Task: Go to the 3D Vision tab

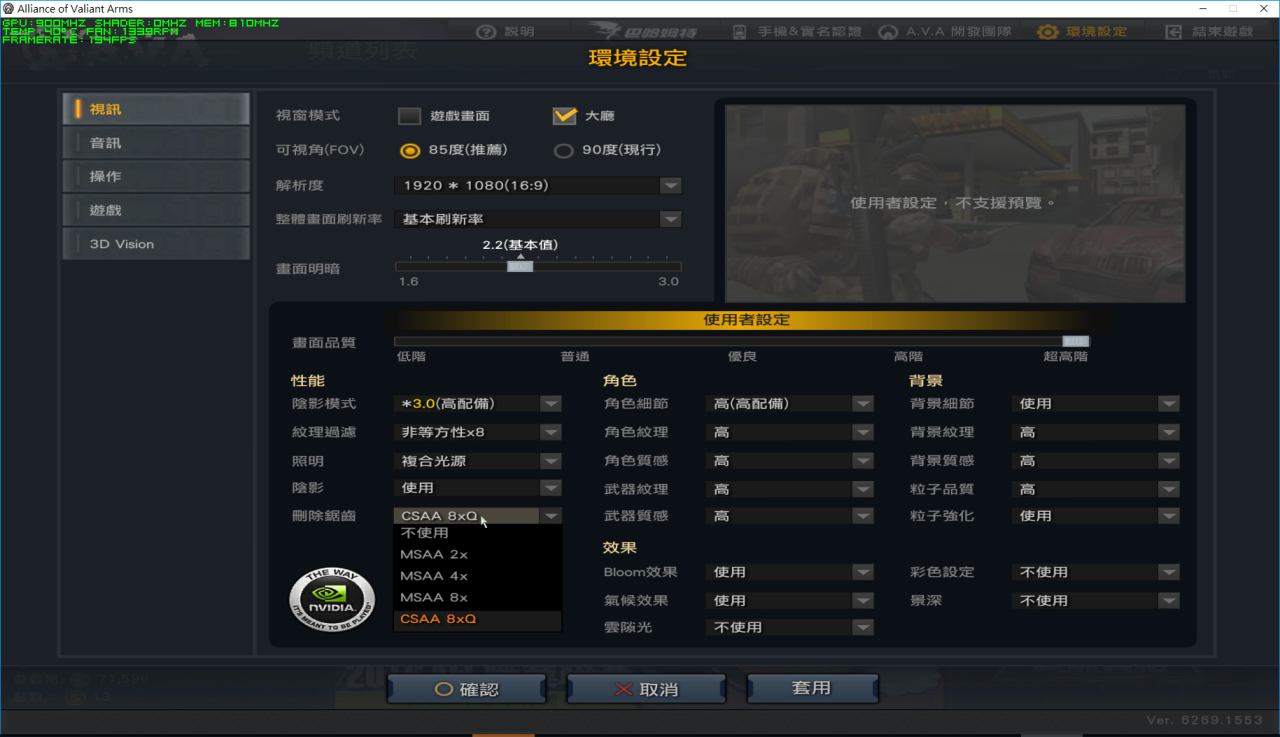Action: coord(156,244)
